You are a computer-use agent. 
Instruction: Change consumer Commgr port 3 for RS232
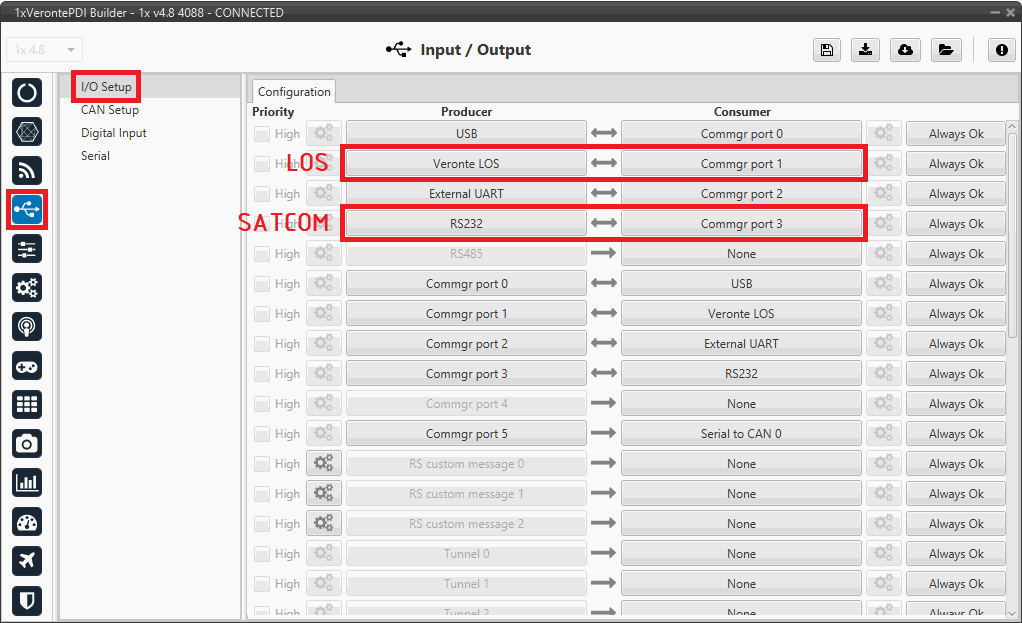coord(741,224)
